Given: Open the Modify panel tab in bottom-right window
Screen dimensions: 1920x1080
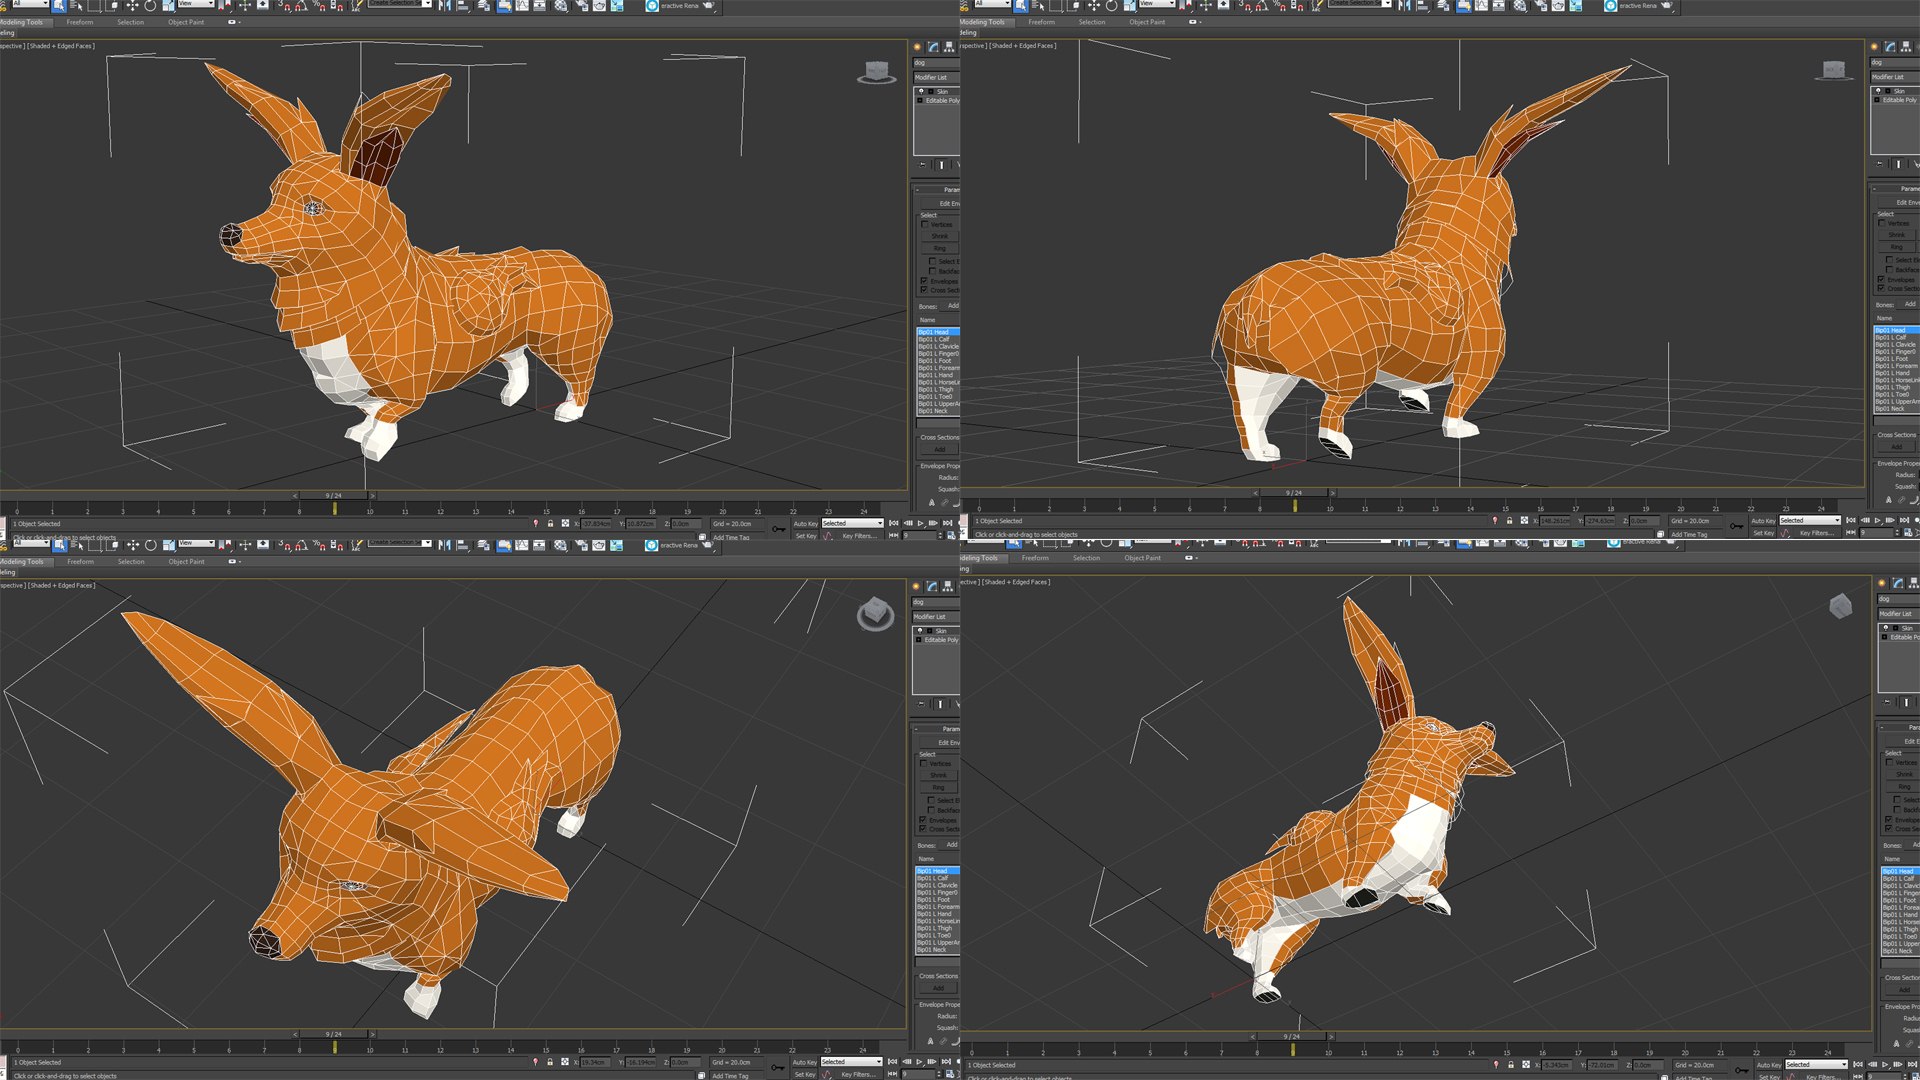Looking at the screenshot, I should (x=1898, y=583).
